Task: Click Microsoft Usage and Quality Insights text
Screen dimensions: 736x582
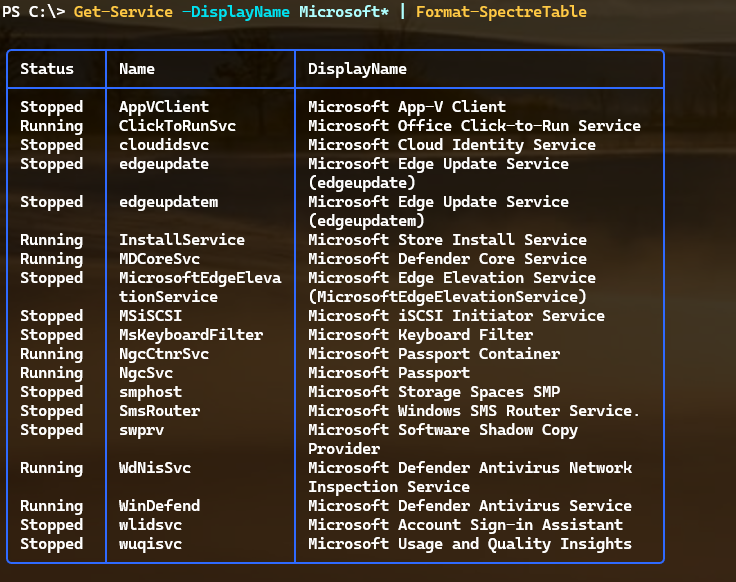Action: click(x=470, y=544)
